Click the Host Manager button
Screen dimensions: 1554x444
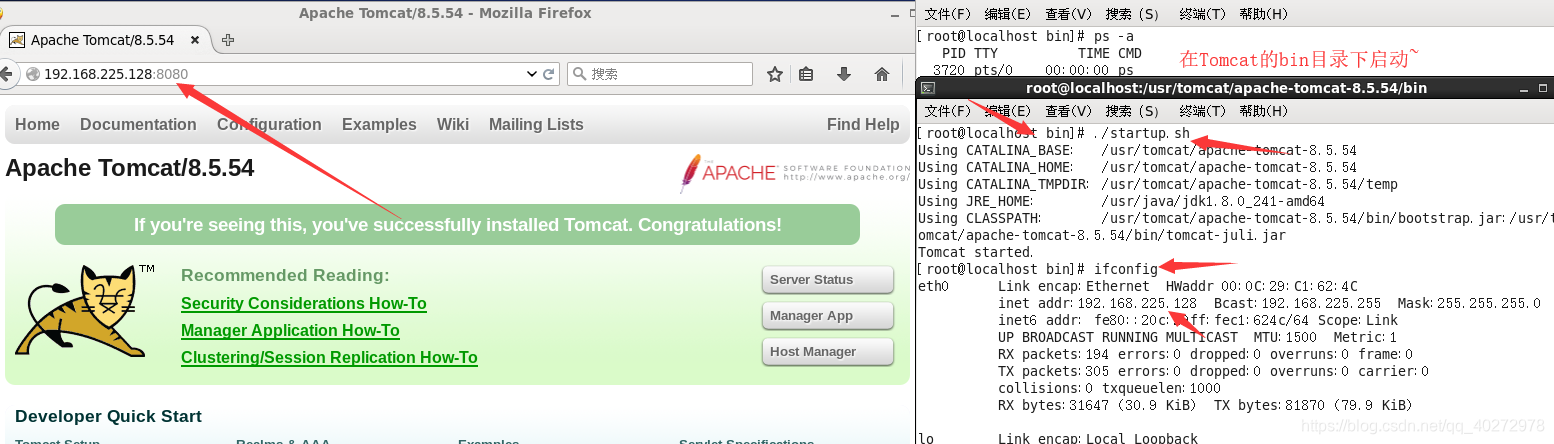point(827,351)
